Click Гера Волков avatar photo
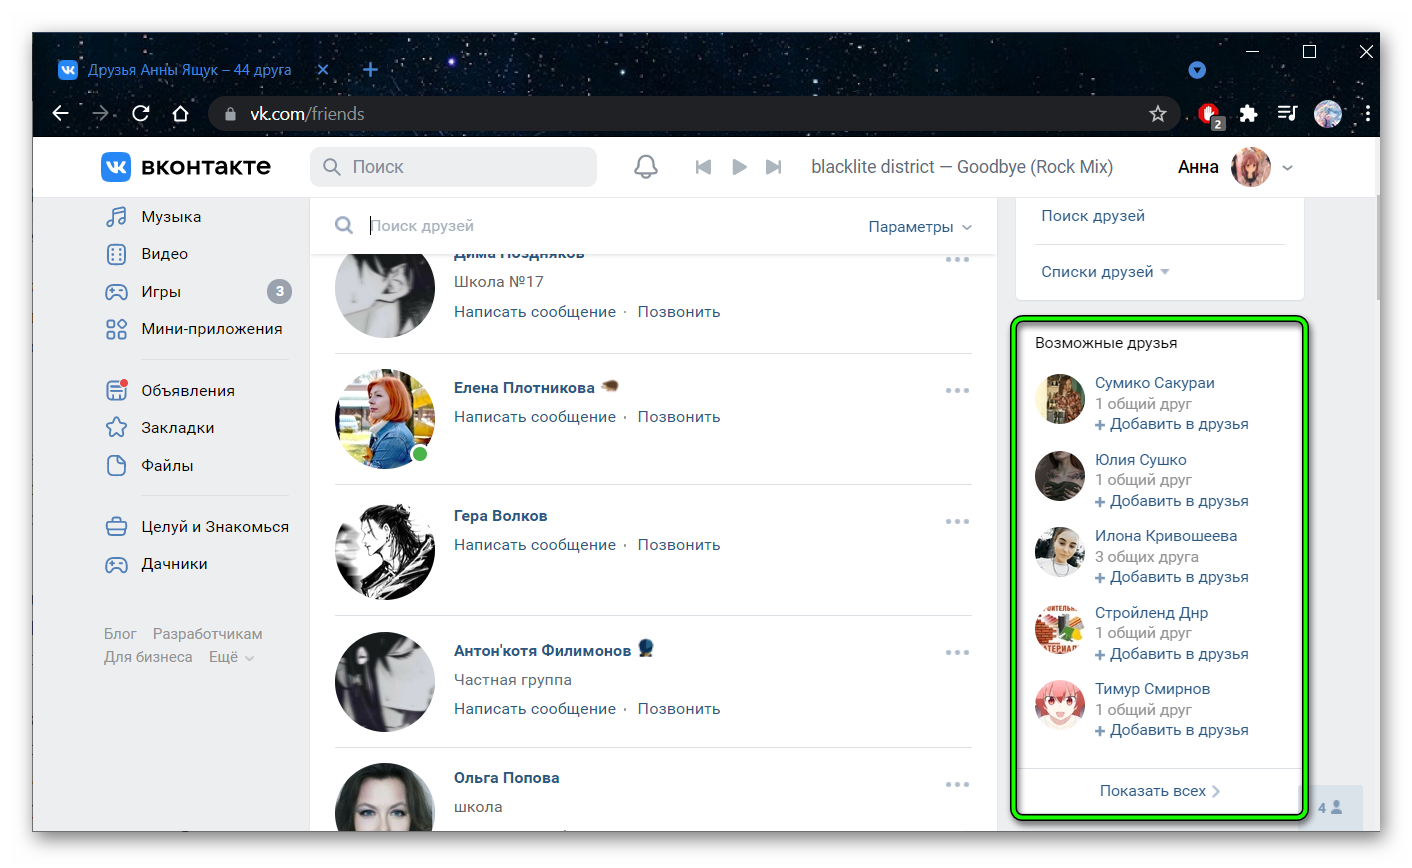 pos(385,550)
